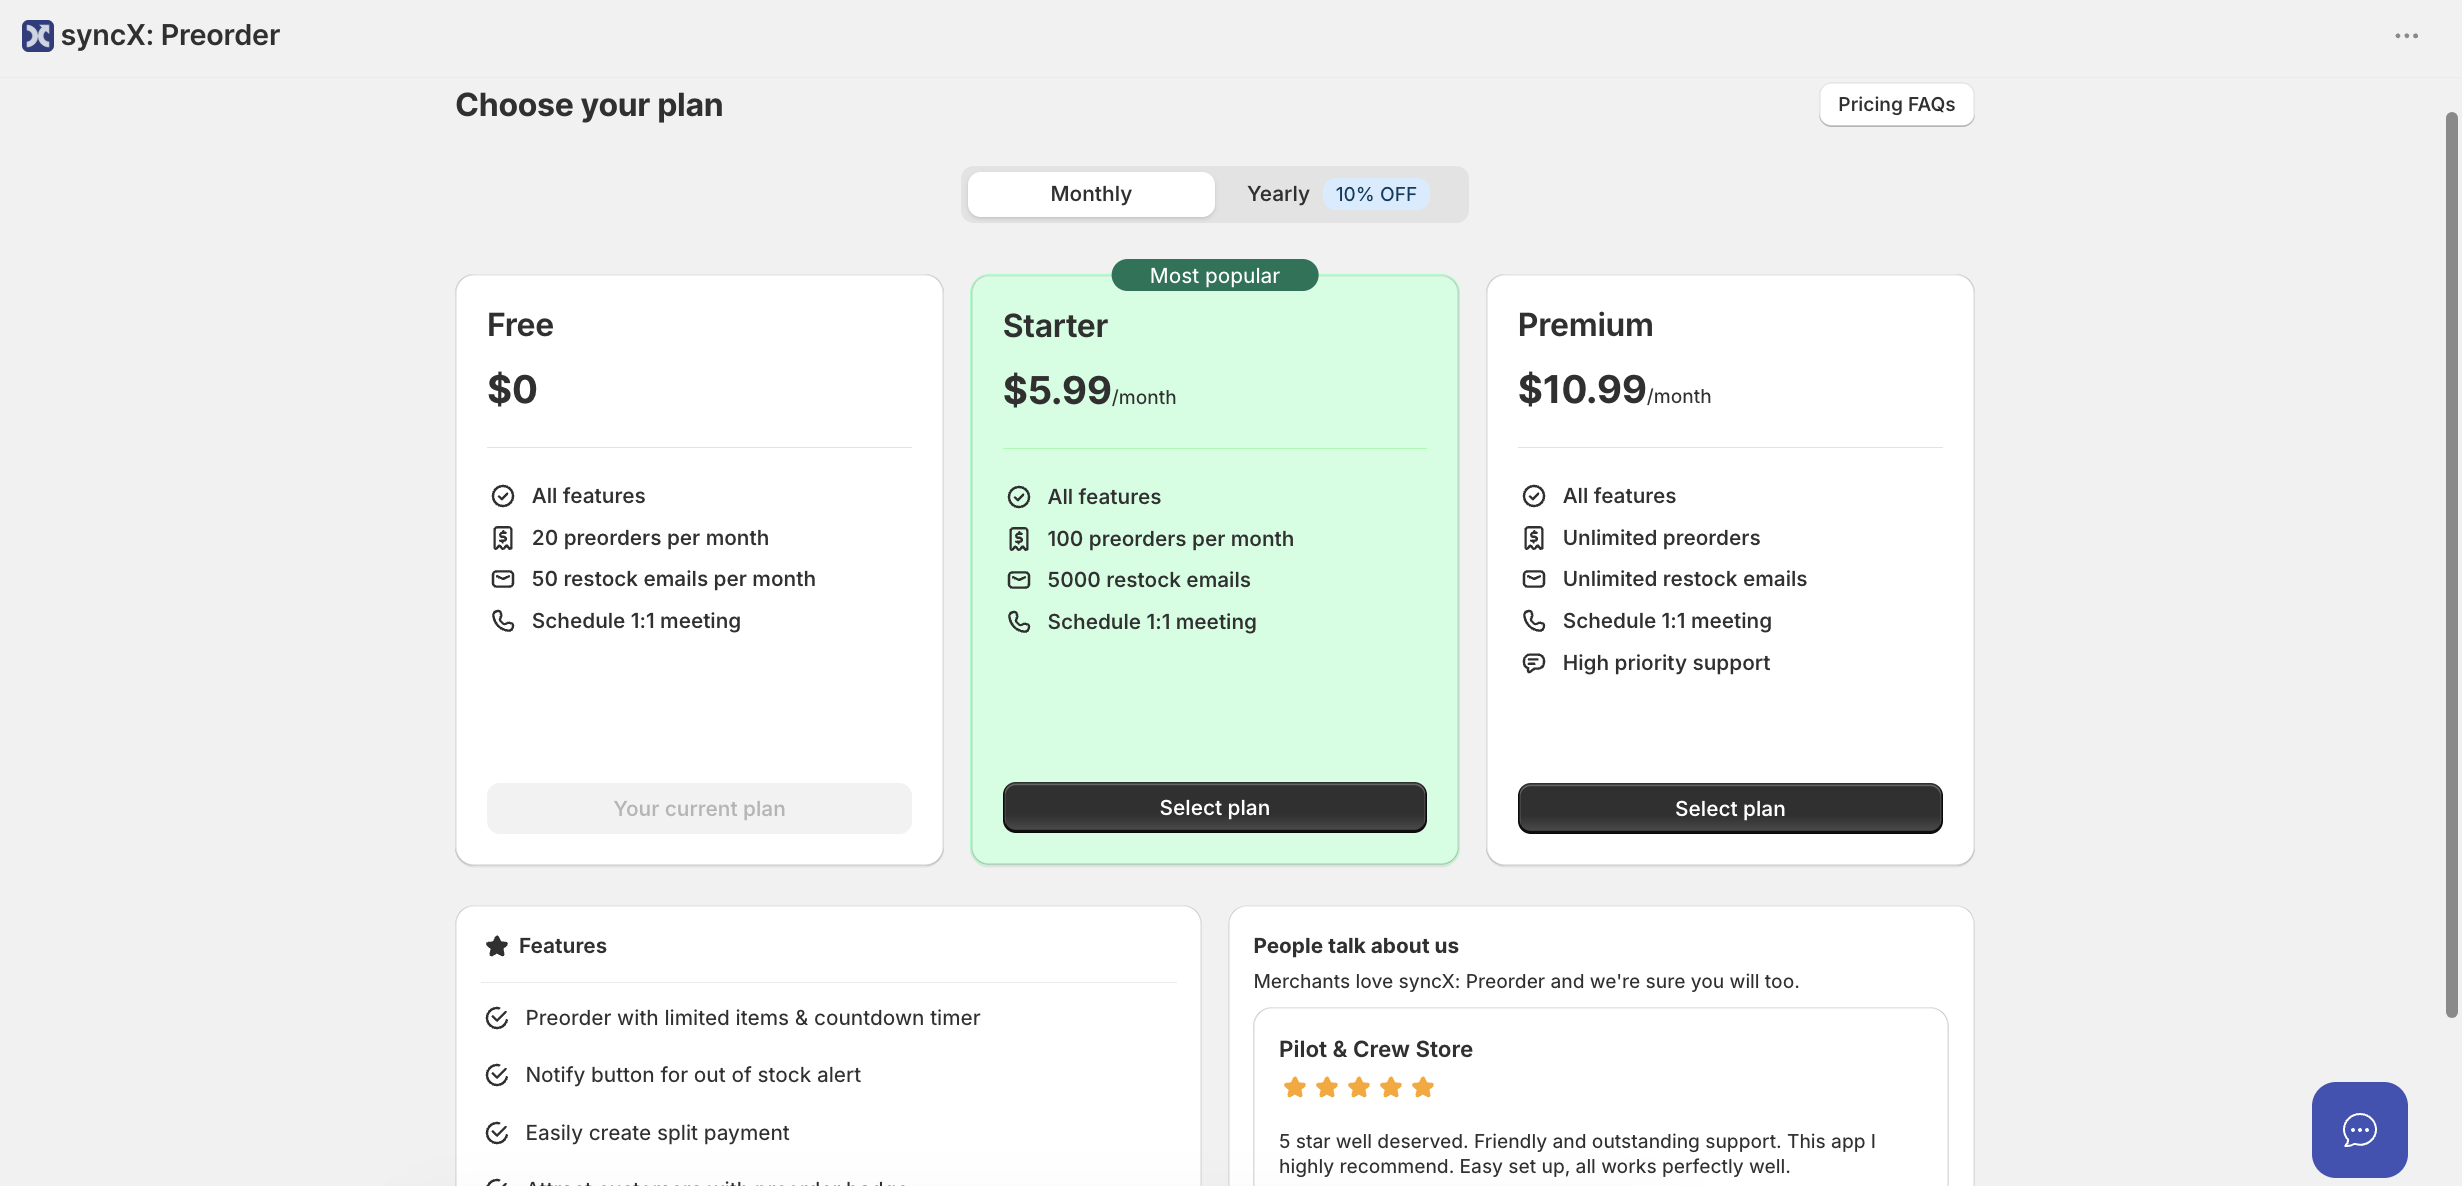The image size is (2462, 1186).
Task: Switch billing to Yearly
Action: click(1278, 194)
